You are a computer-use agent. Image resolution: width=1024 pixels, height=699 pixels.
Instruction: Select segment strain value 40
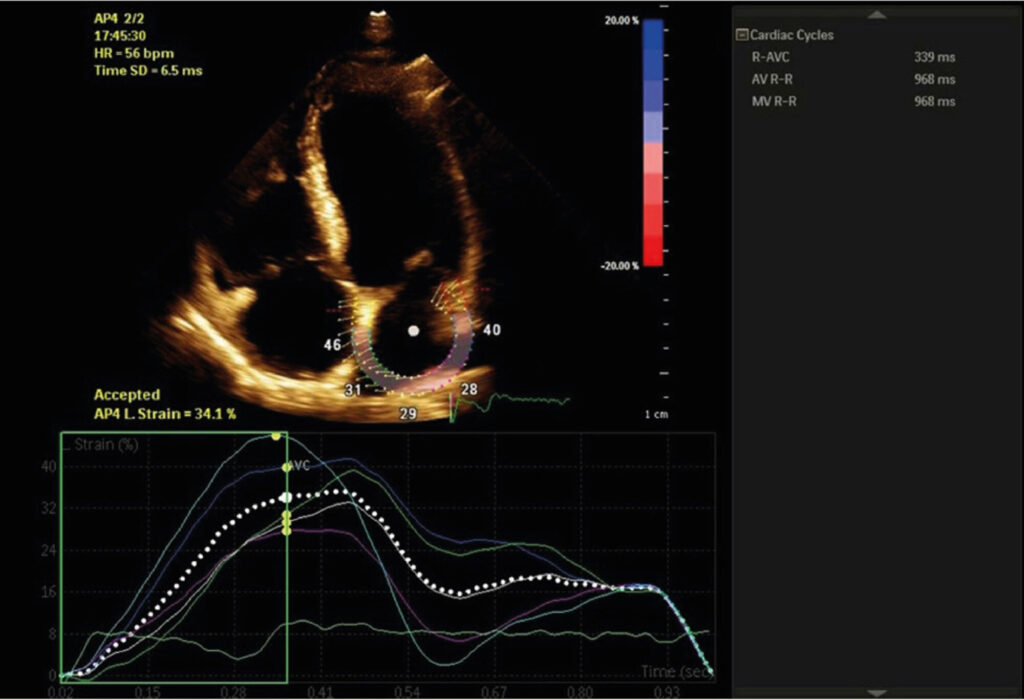(491, 330)
